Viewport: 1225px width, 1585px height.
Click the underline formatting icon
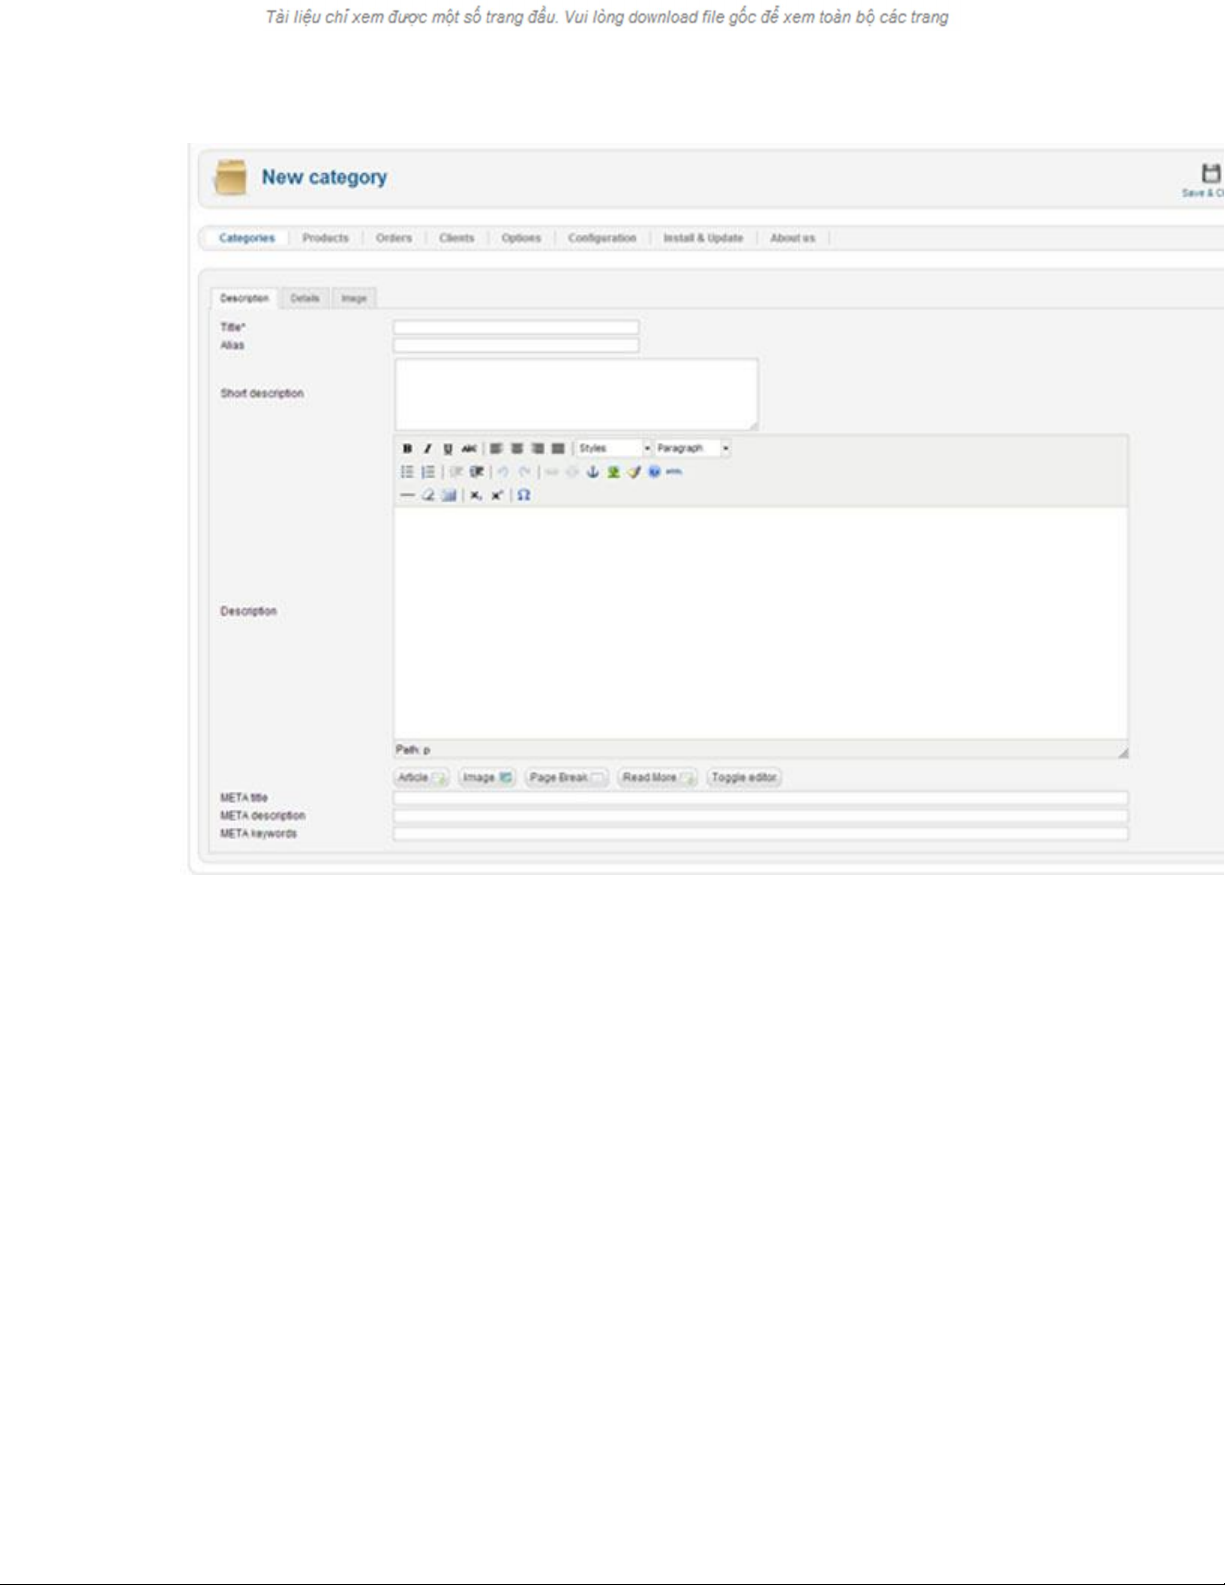tap(447, 449)
